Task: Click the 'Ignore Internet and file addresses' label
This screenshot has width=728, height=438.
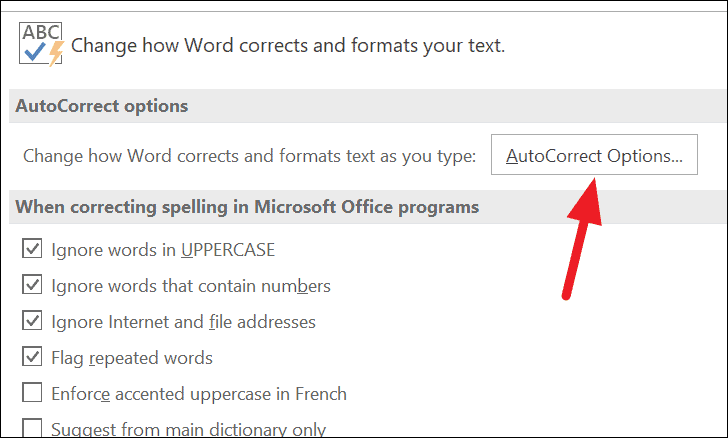Action: [x=183, y=322]
